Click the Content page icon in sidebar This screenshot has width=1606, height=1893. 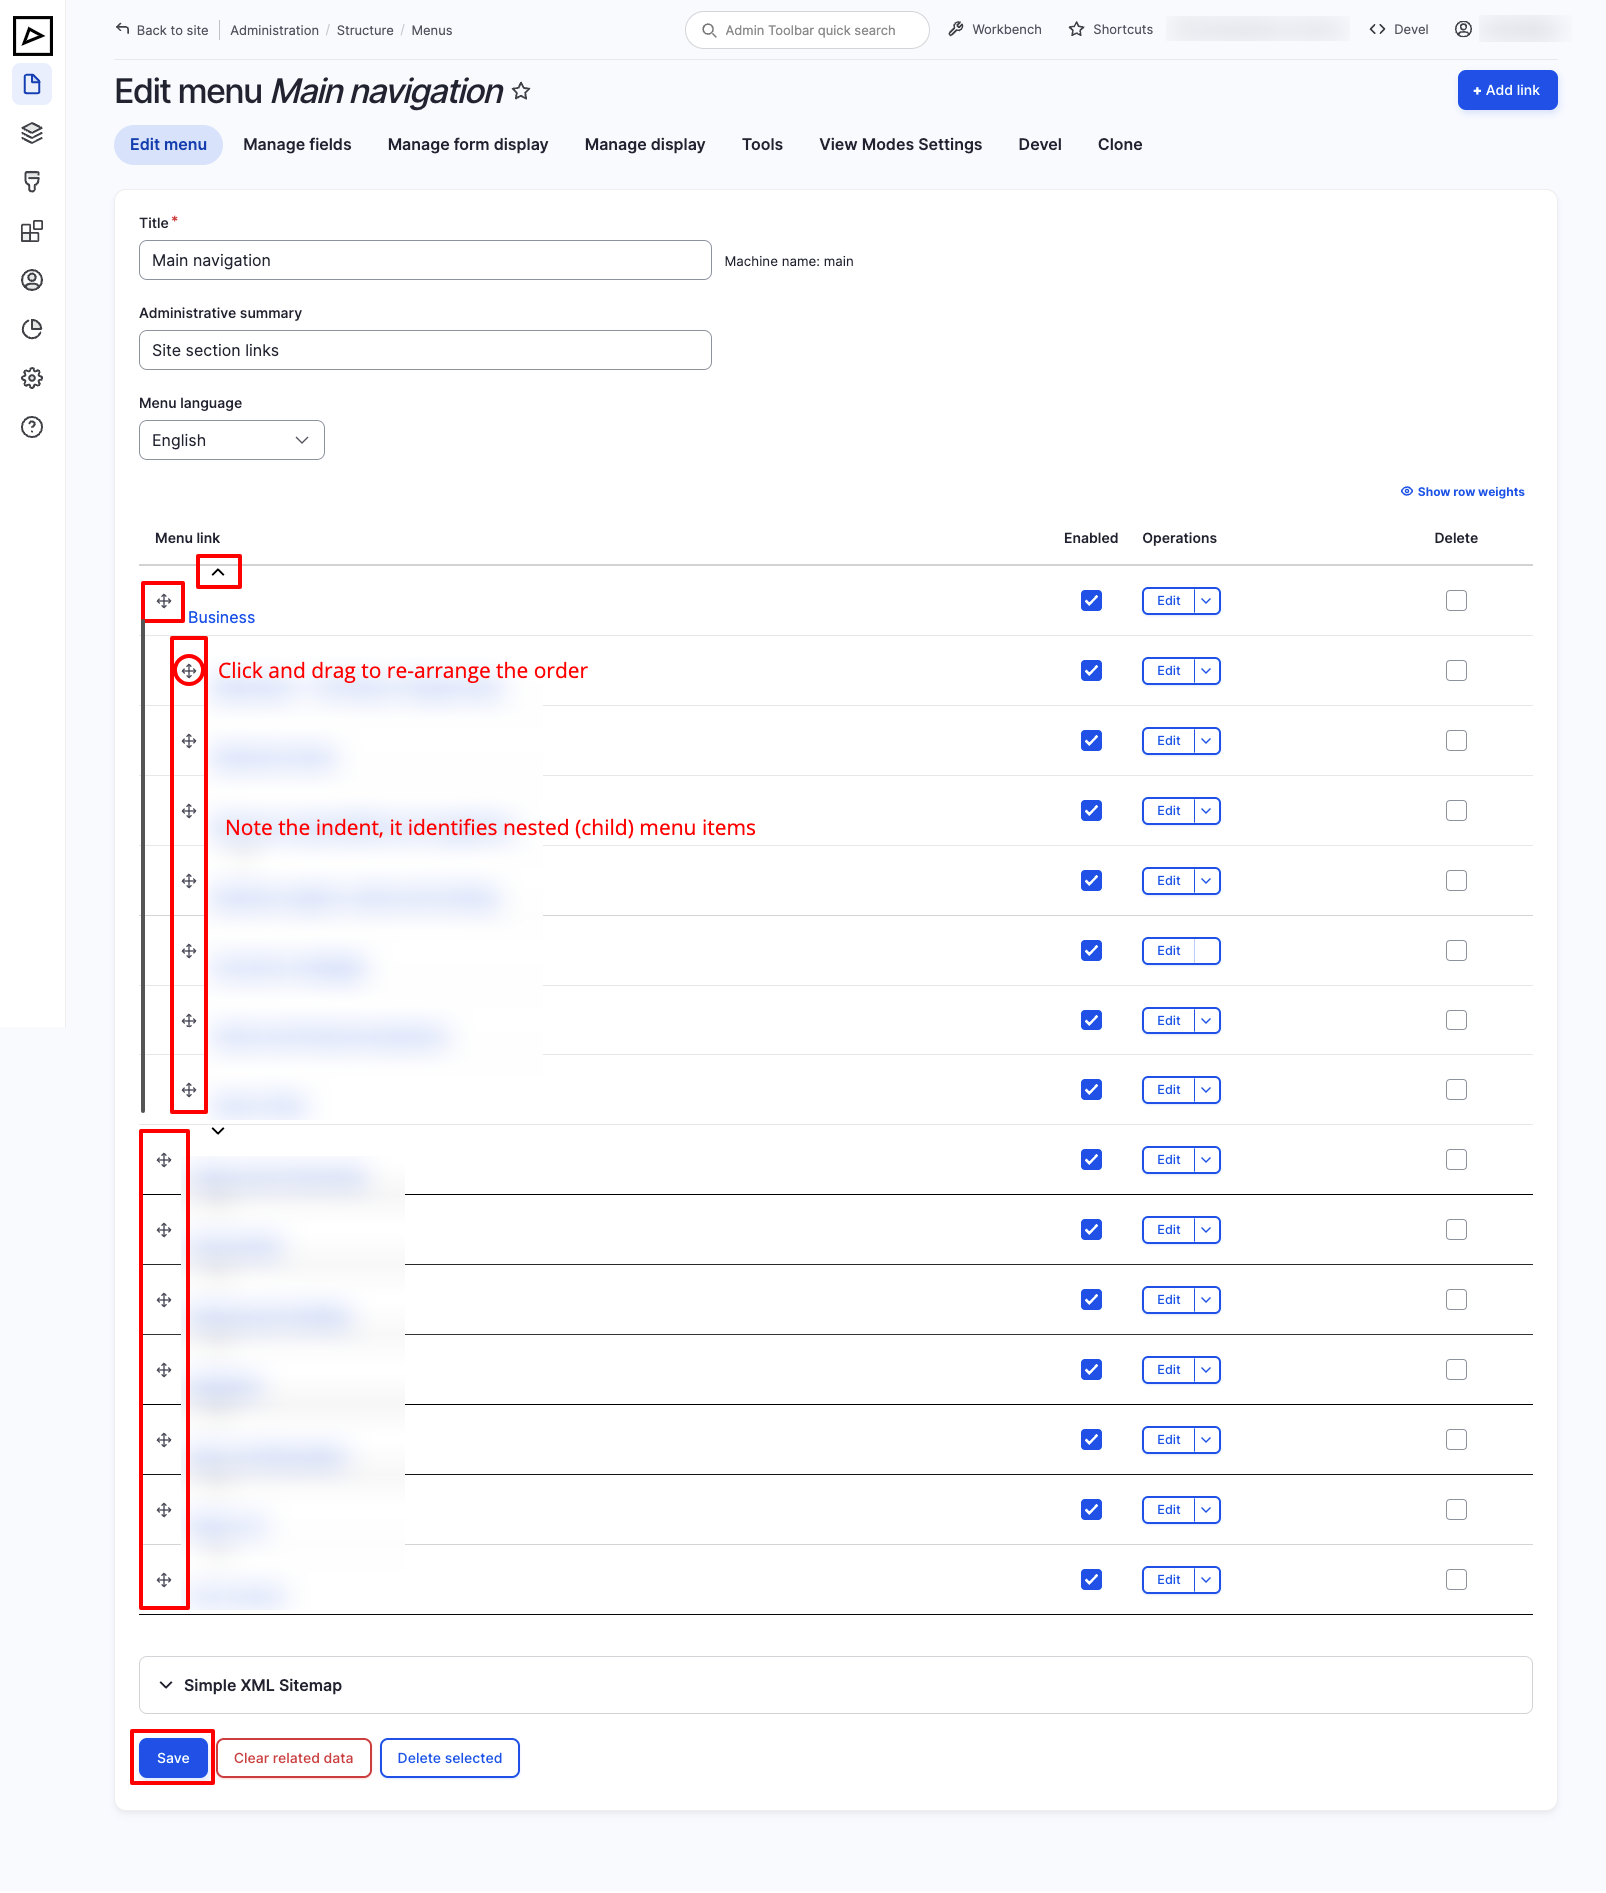32,84
